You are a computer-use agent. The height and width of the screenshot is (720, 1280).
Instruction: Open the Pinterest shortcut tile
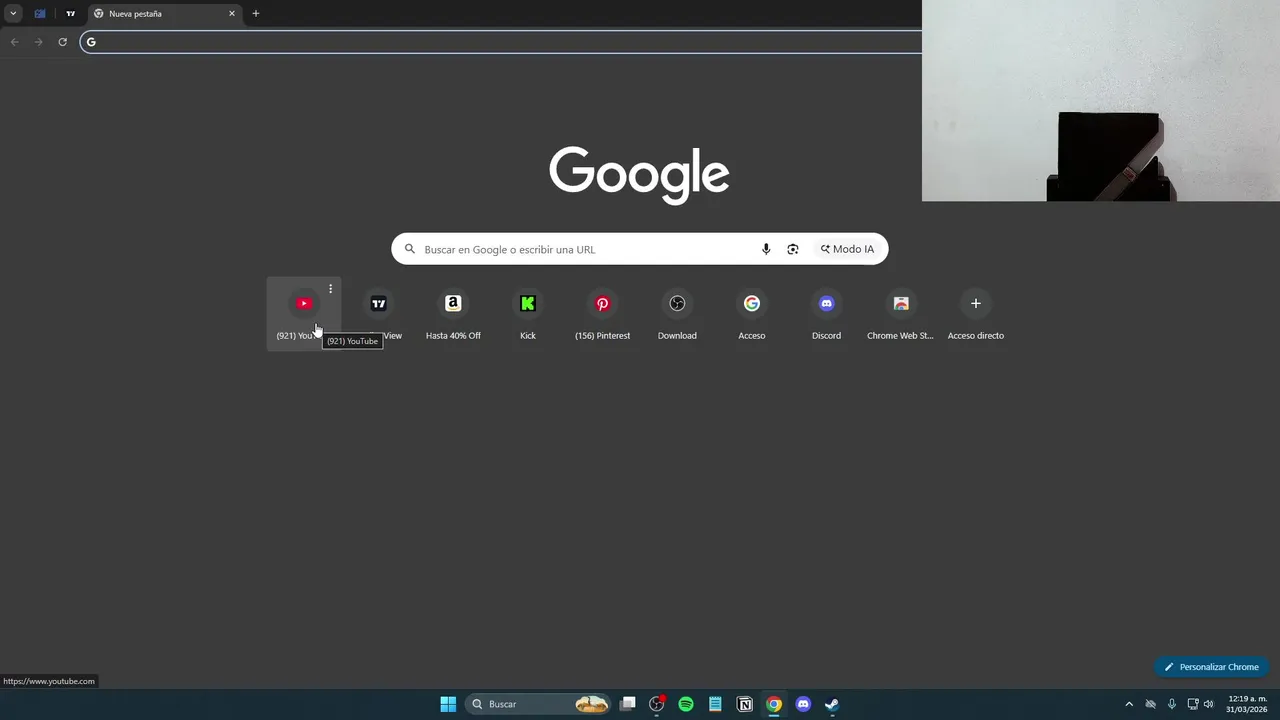pyautogui.click(x=602, y=313)
